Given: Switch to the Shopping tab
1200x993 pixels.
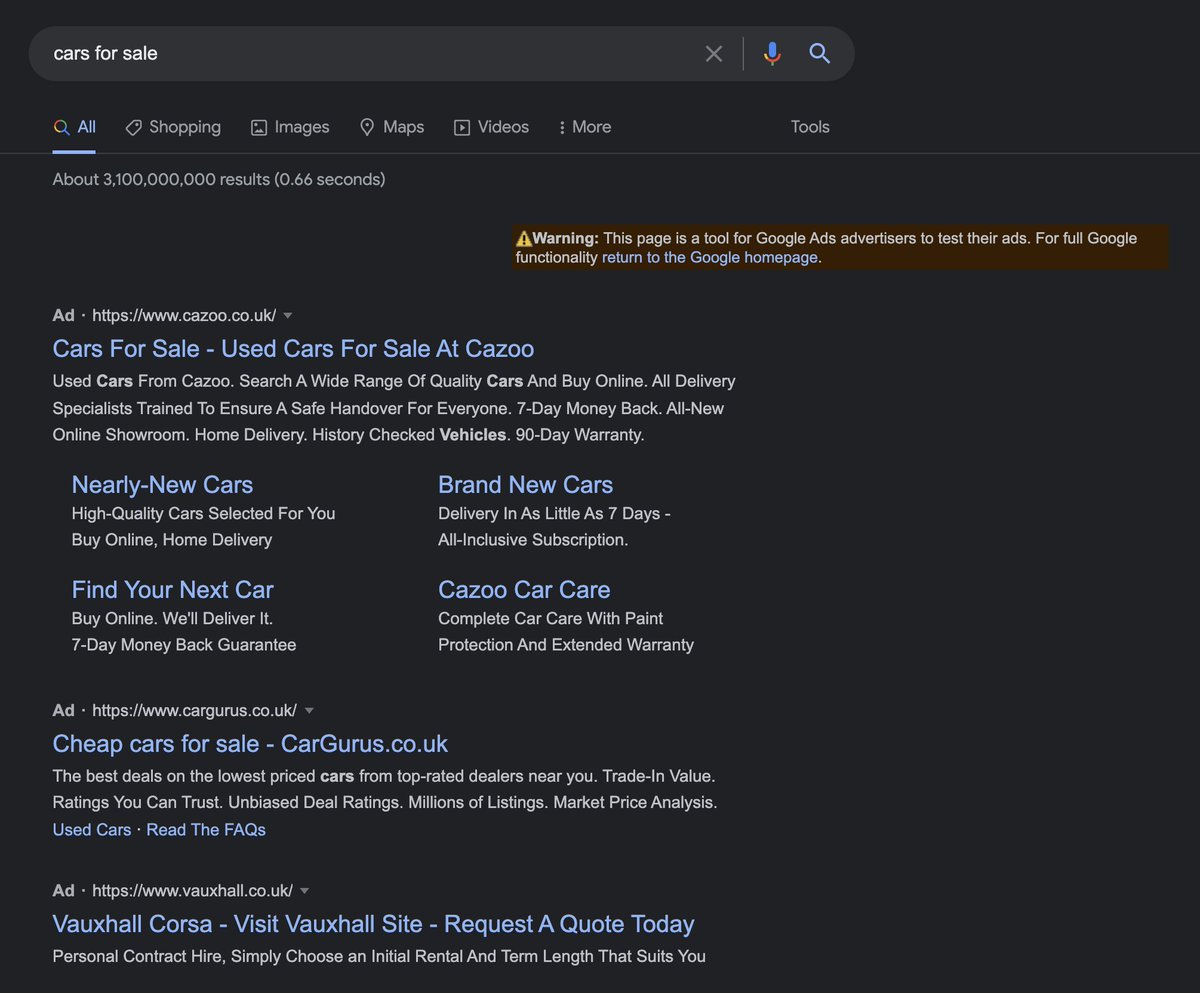Looking at the screenshot, I should click(173, 127).
